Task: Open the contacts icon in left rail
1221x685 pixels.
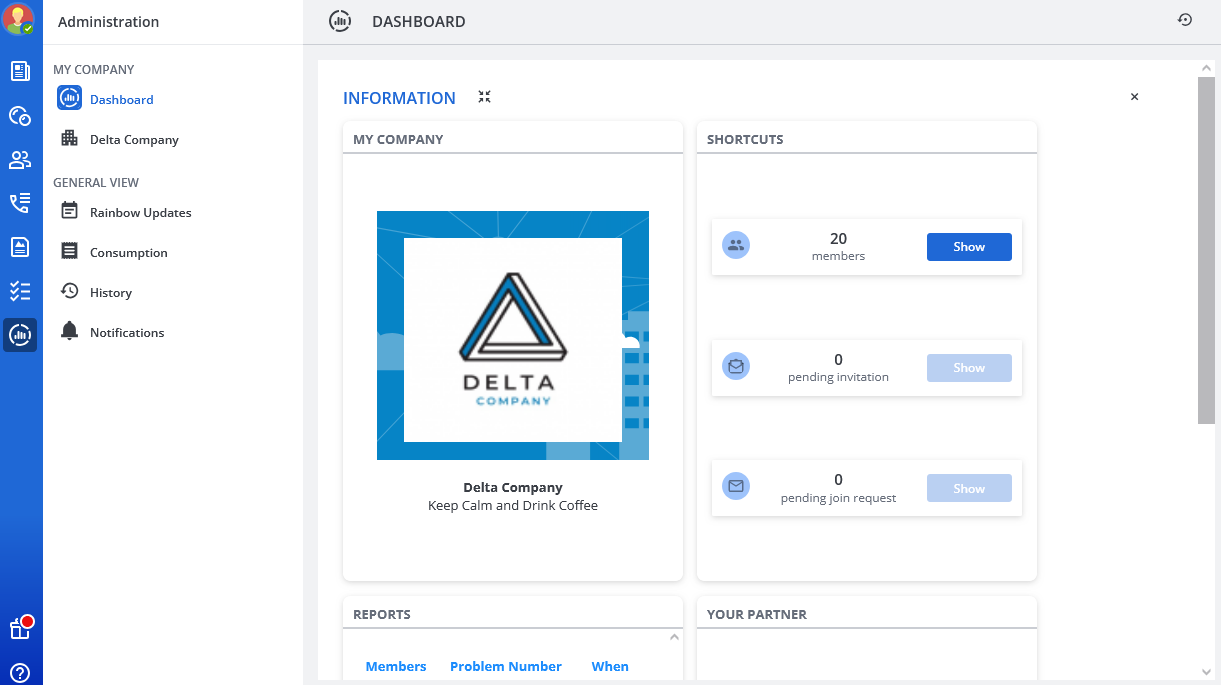Action: tap(20, 160)
